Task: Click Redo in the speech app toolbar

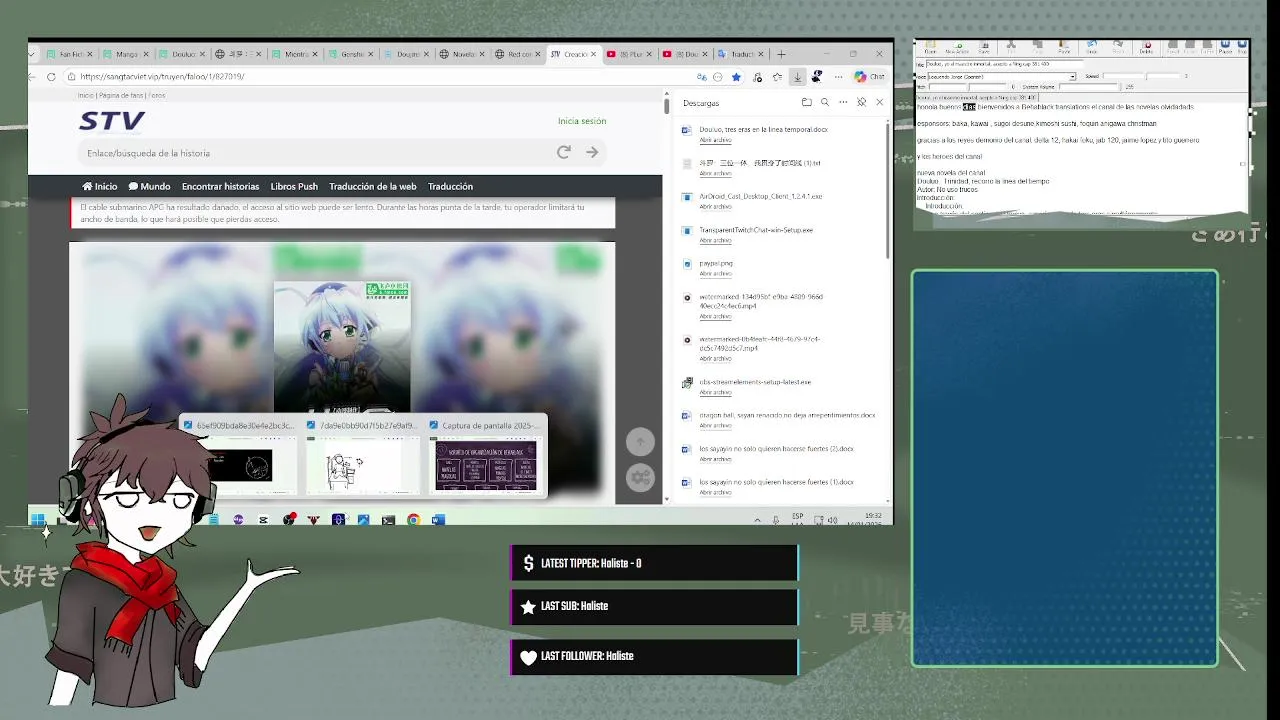Action: tap(1118, 47)
